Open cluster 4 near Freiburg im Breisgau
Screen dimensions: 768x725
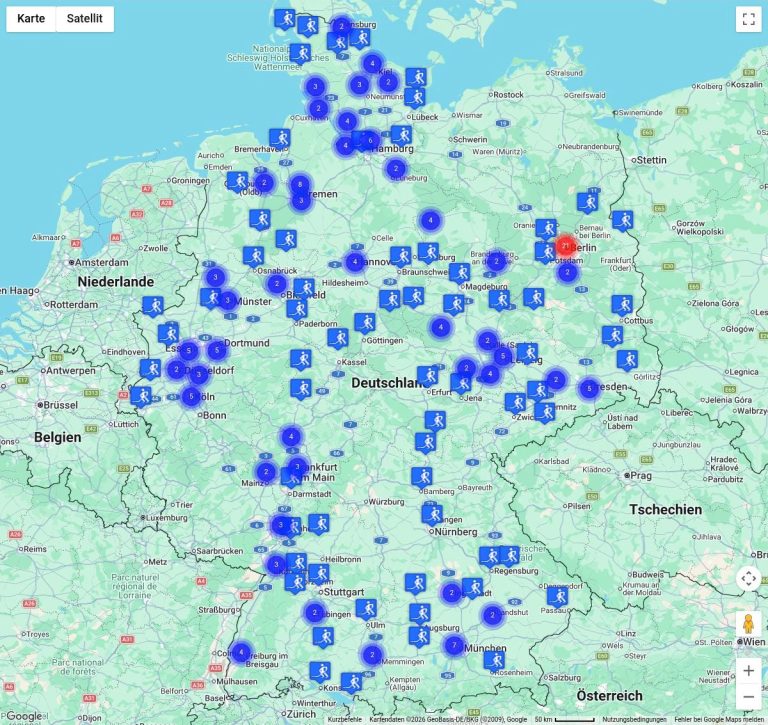[x=240, y=652]
